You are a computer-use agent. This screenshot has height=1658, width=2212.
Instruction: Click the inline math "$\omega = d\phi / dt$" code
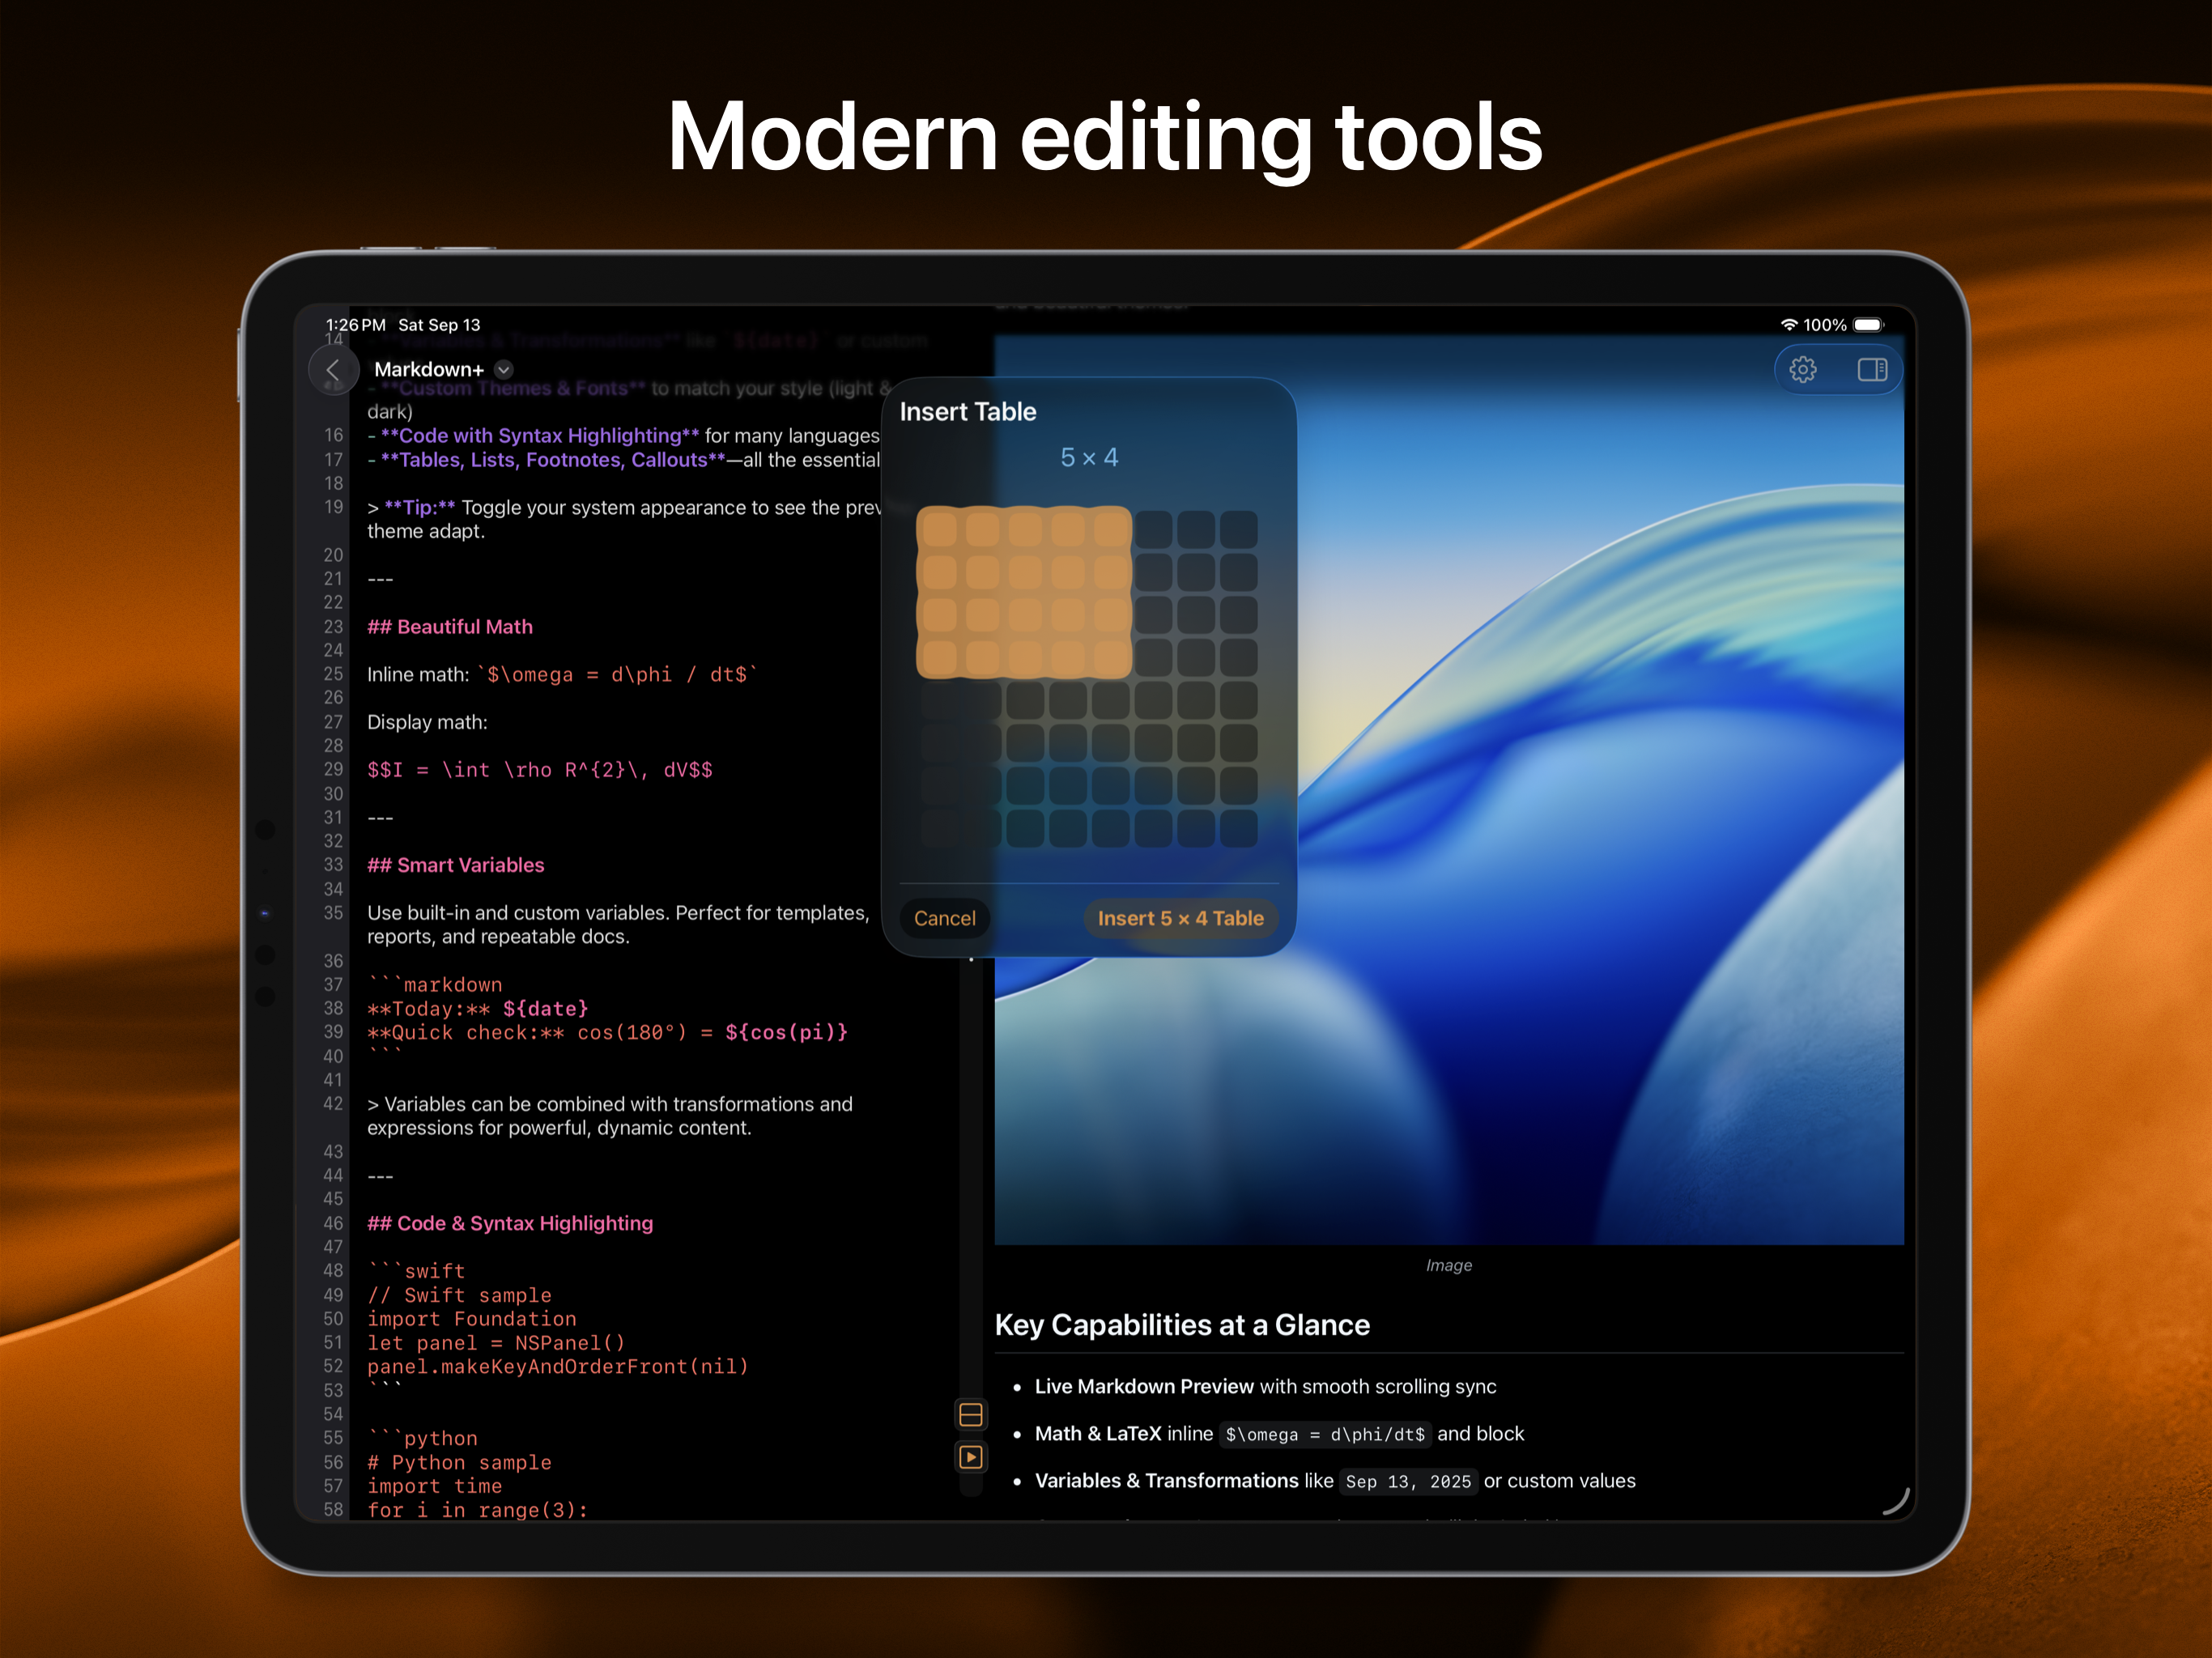(618, 675)
